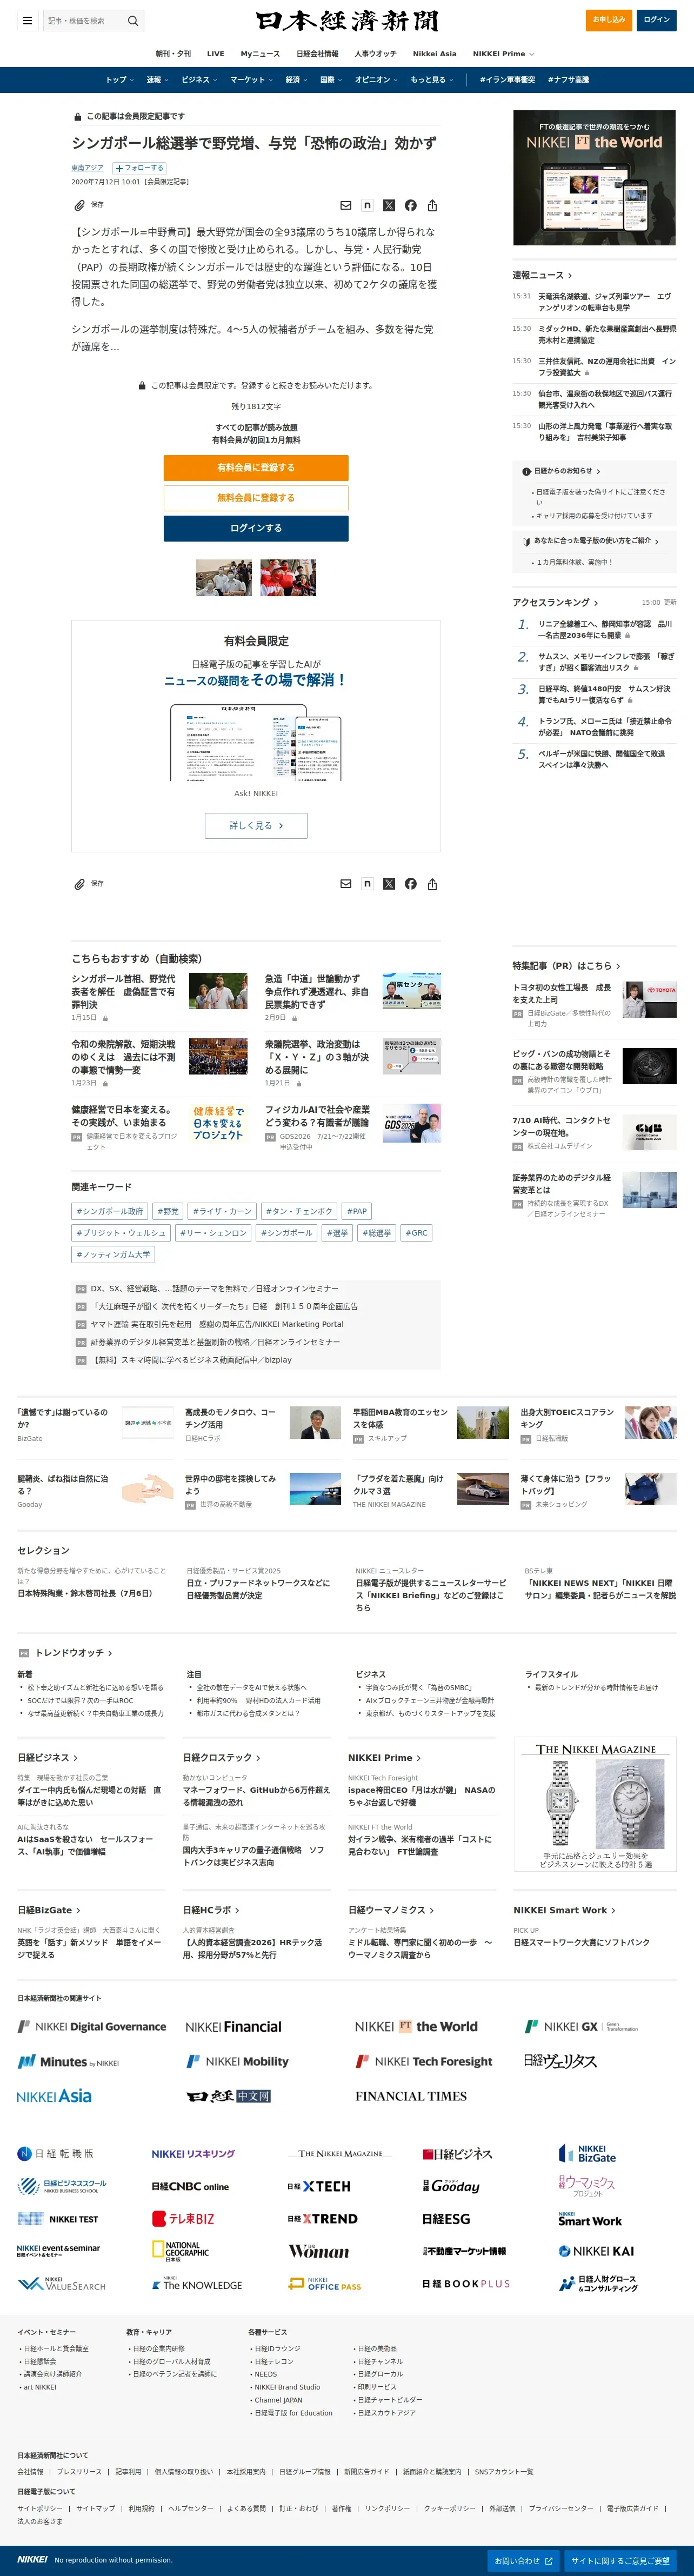The width and height of the screenshot is (694, 2576).
Task: Open the NIKKEI リスキリング footer logo
Action: coord(193,2153)
